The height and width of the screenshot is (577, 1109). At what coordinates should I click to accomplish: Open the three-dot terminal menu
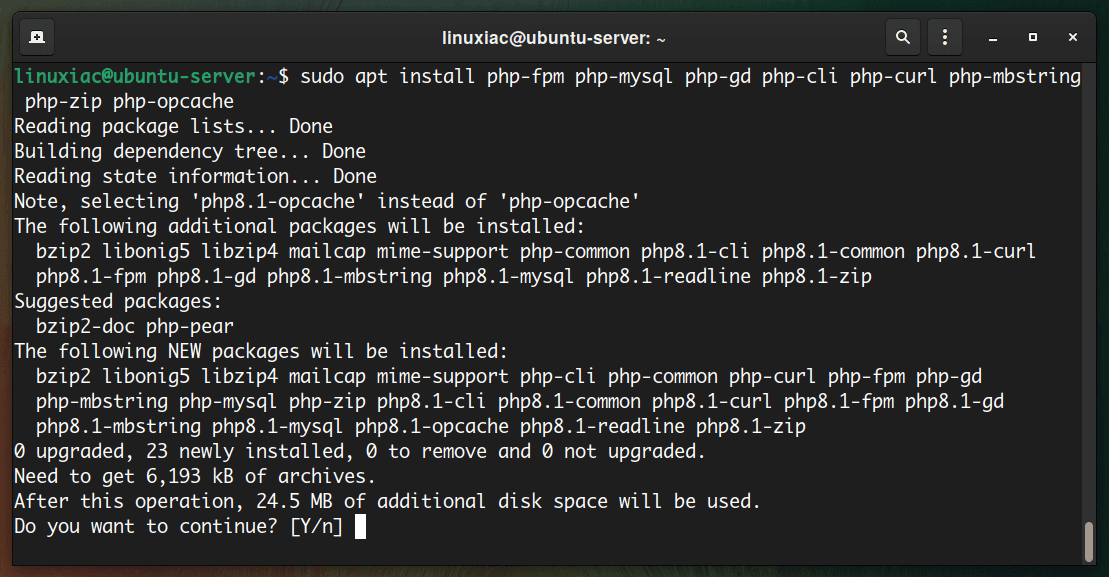pyautogui.click(x=944, y=37)
